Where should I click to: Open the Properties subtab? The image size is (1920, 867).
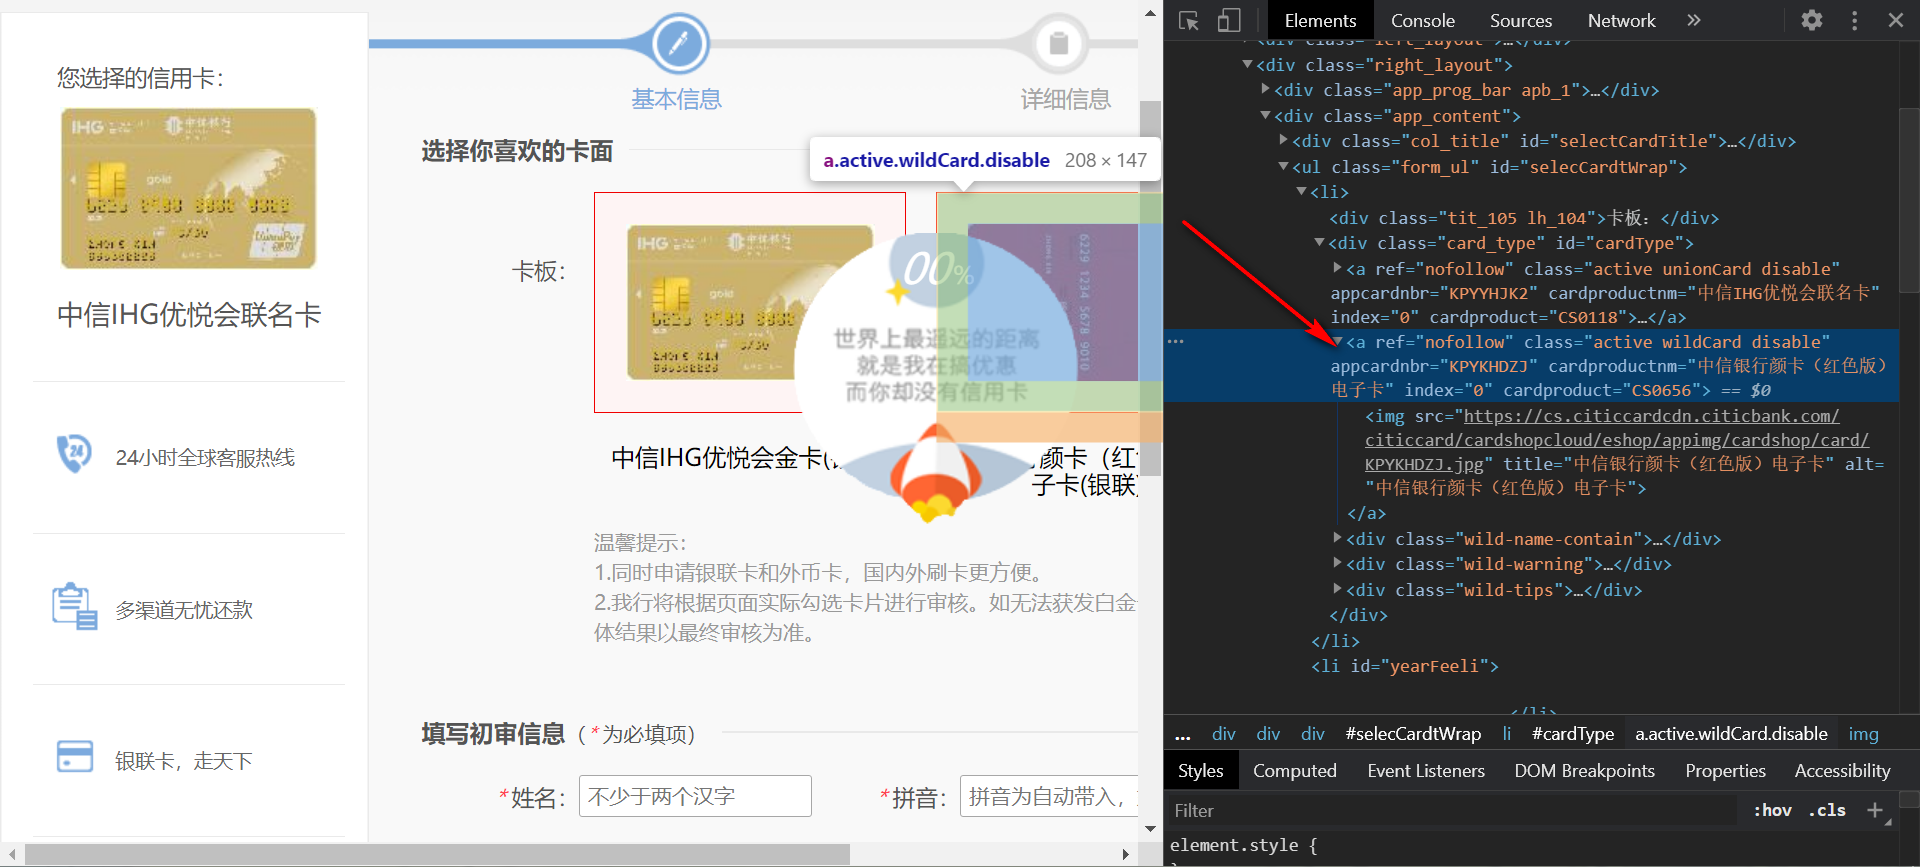pos(1725,771)
